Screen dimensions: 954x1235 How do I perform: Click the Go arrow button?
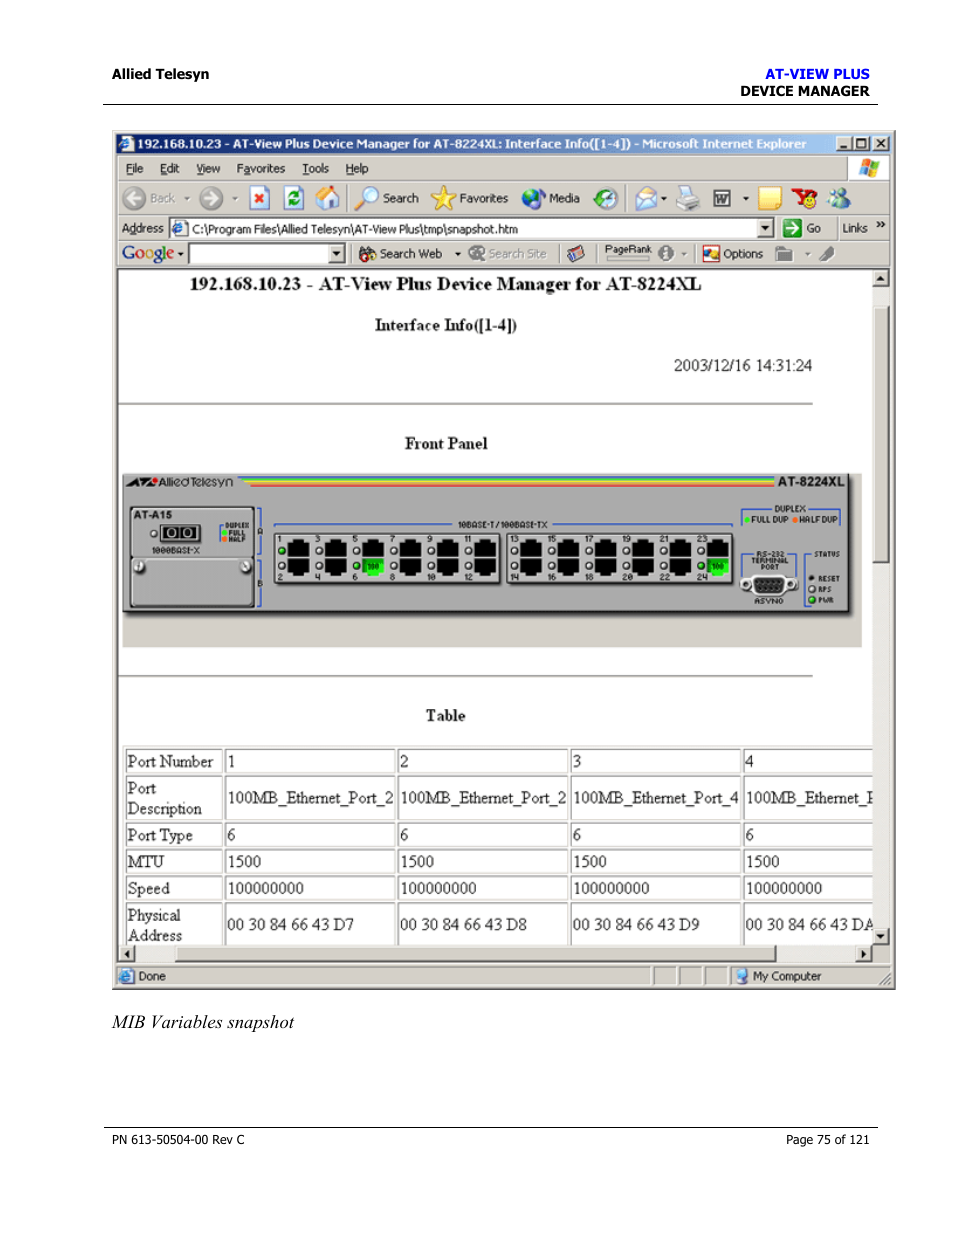(x=802, y=228)
